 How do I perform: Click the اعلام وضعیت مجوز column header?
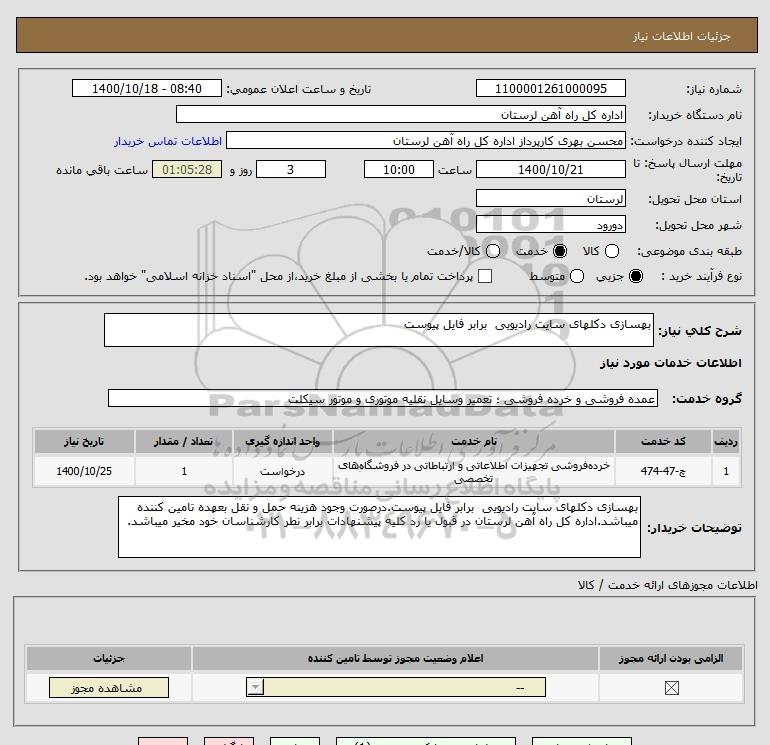(x=395, y=658)
